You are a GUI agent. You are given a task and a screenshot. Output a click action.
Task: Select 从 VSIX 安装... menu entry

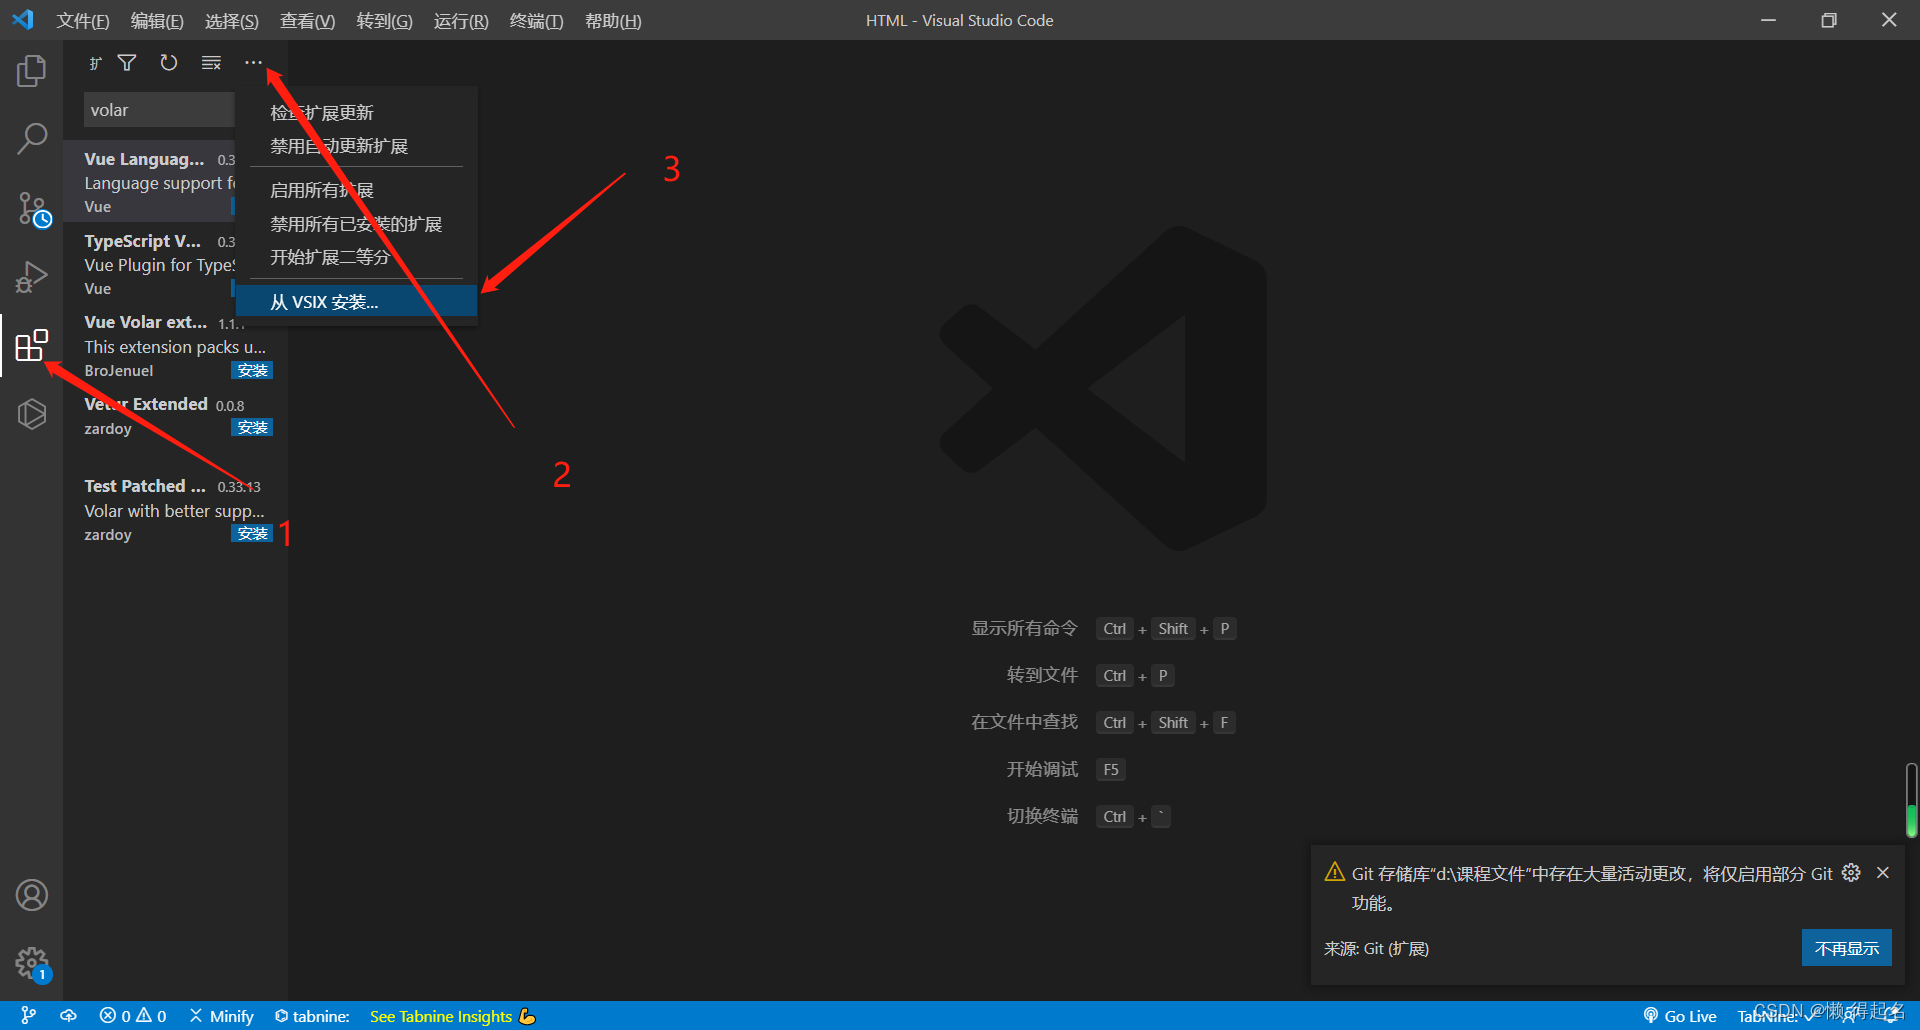tap(356, 302)
